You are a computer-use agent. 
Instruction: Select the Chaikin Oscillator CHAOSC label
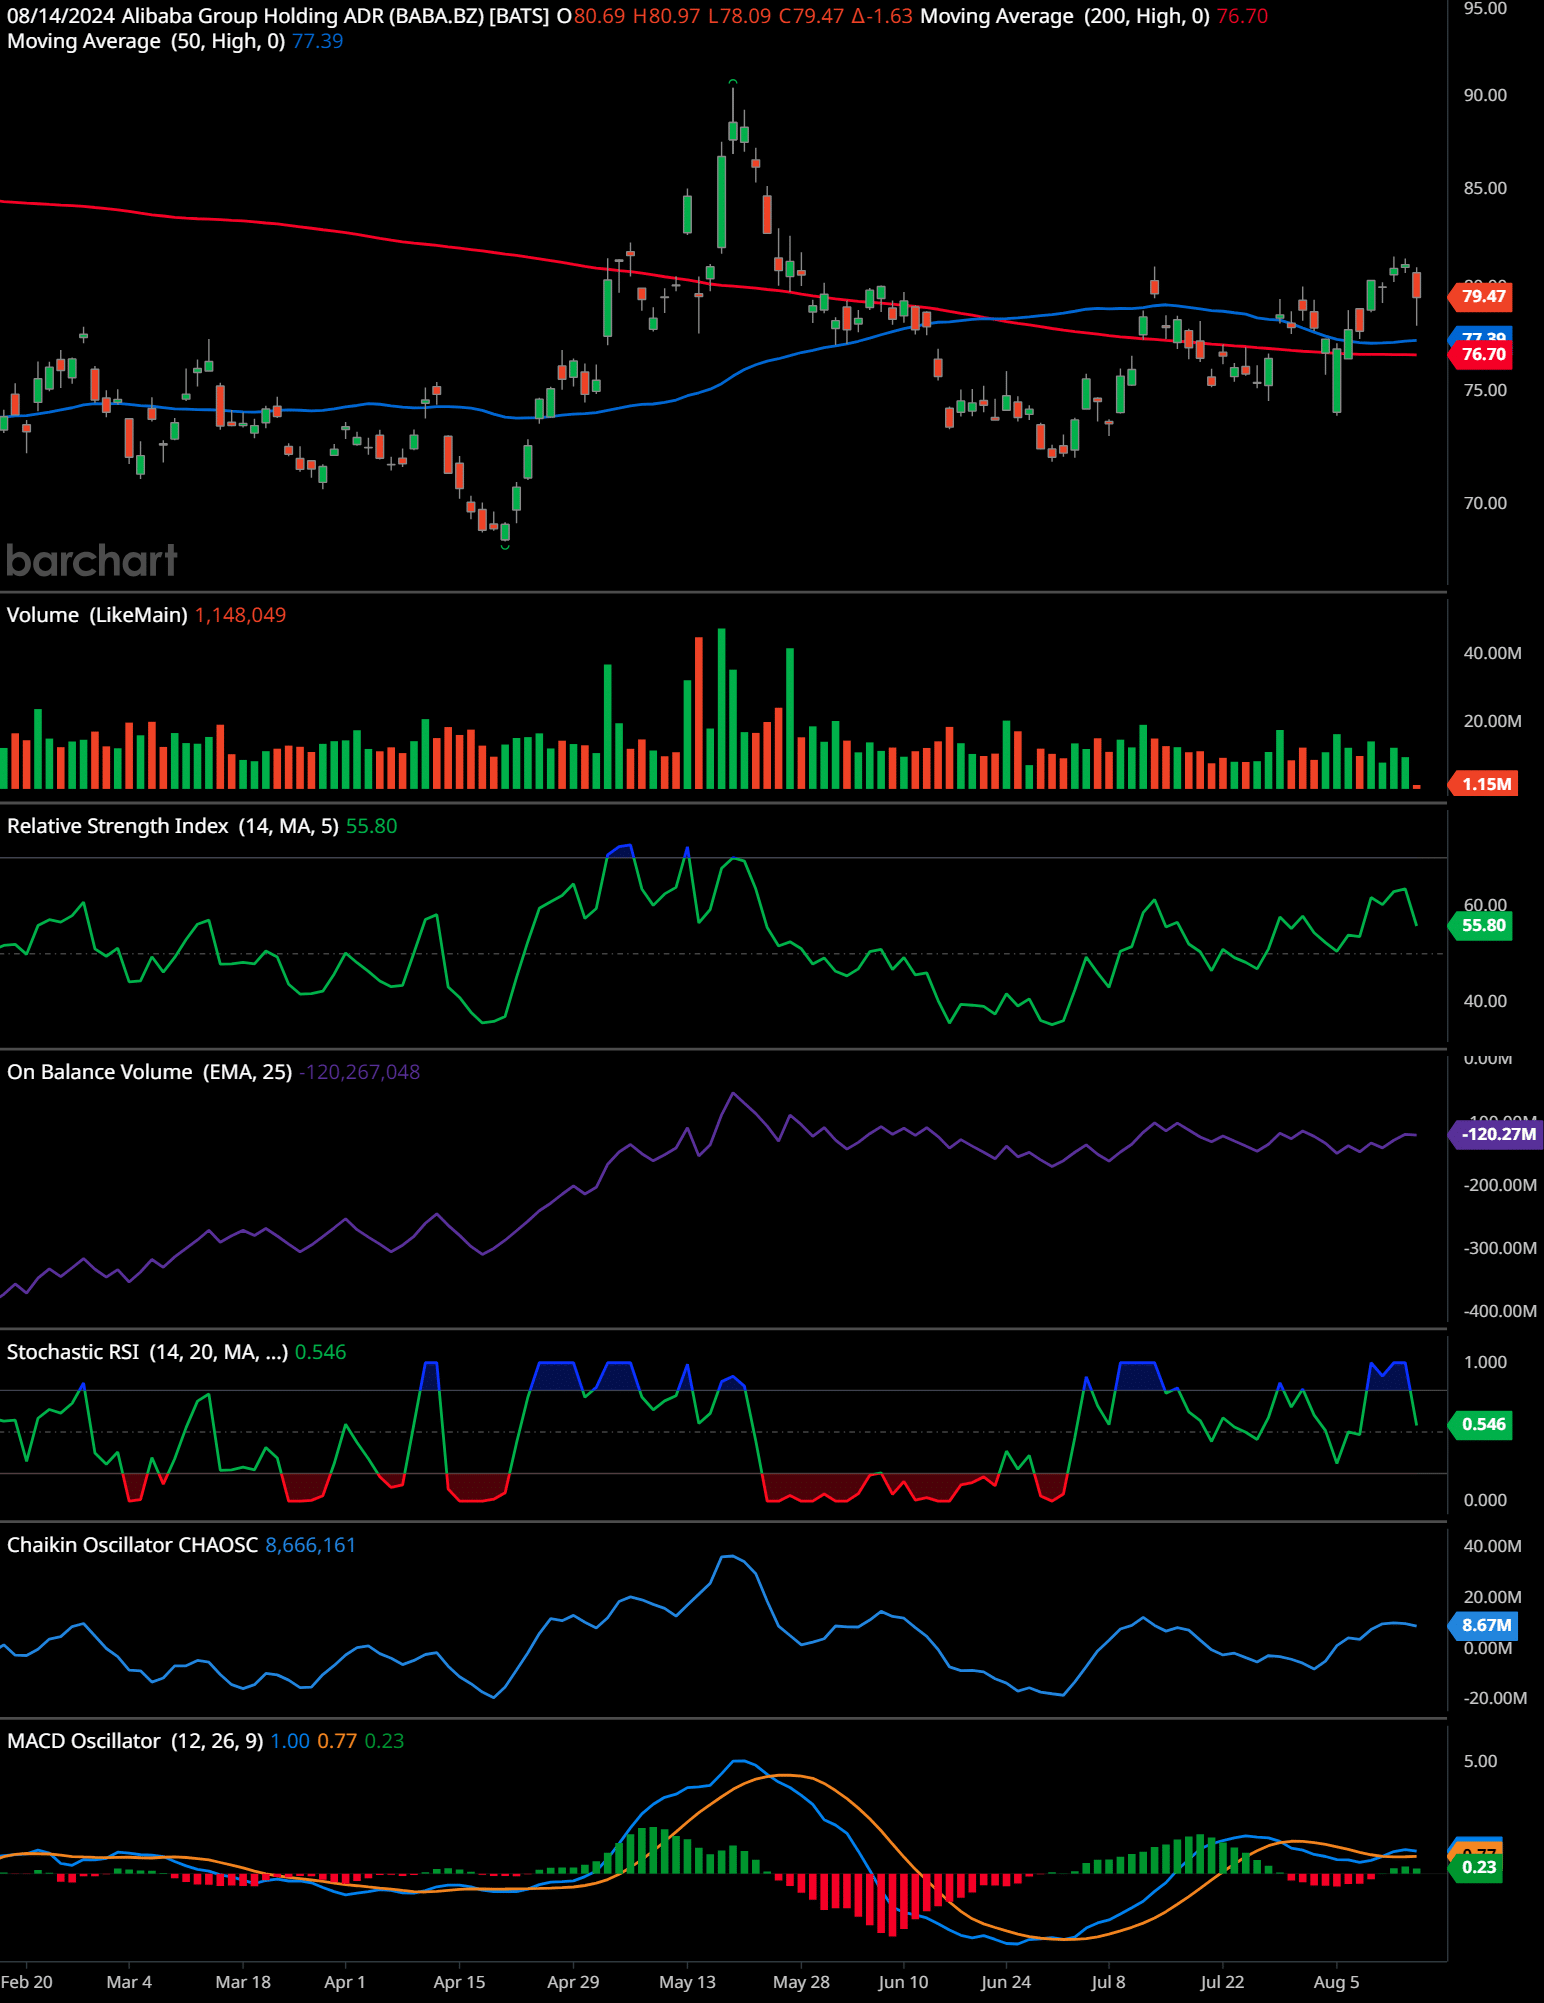(x=133, y=1545)
